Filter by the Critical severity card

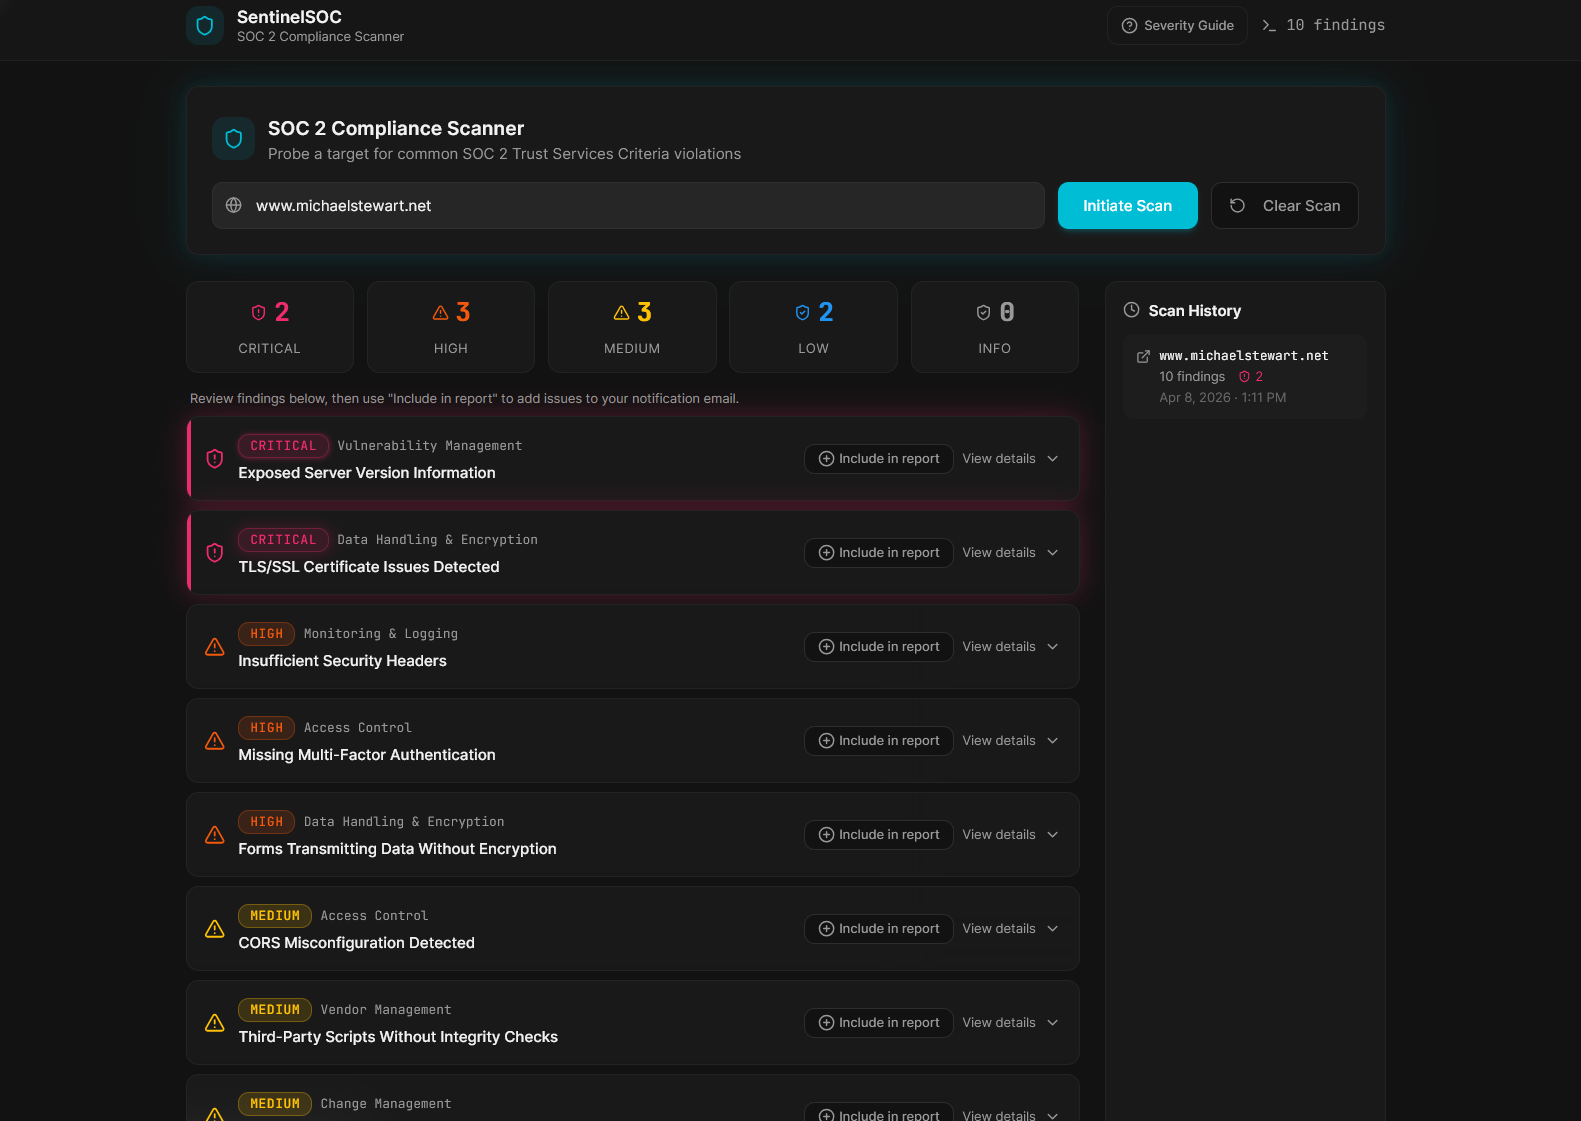[270, 327]
